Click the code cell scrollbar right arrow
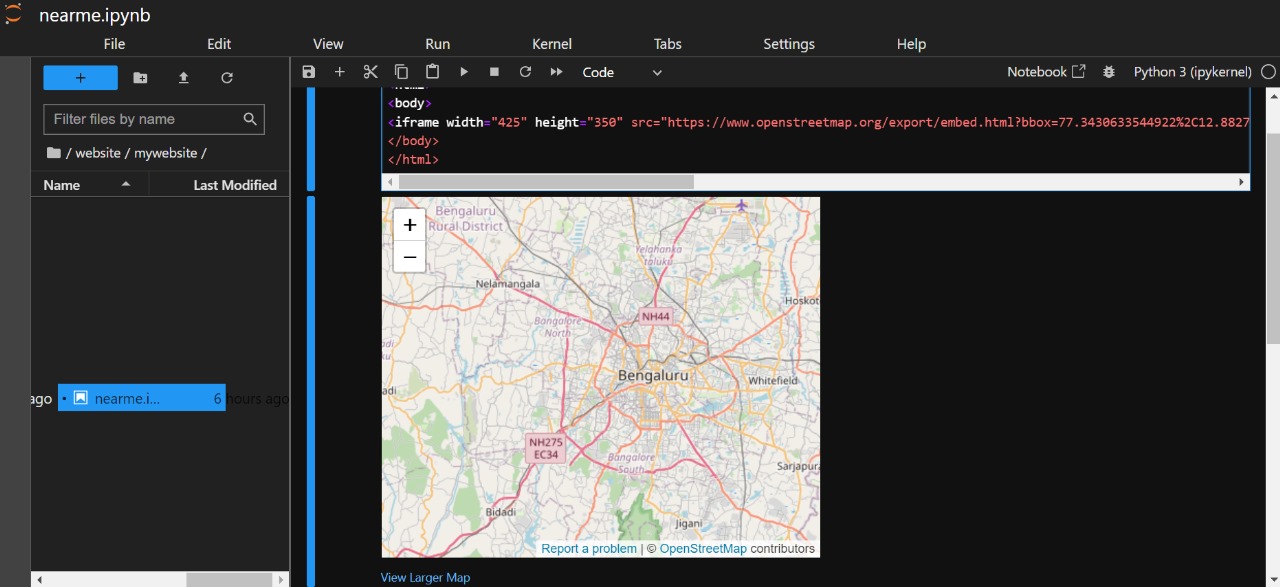Viewport: 1280px width, 587px height. click(1242, 182)
